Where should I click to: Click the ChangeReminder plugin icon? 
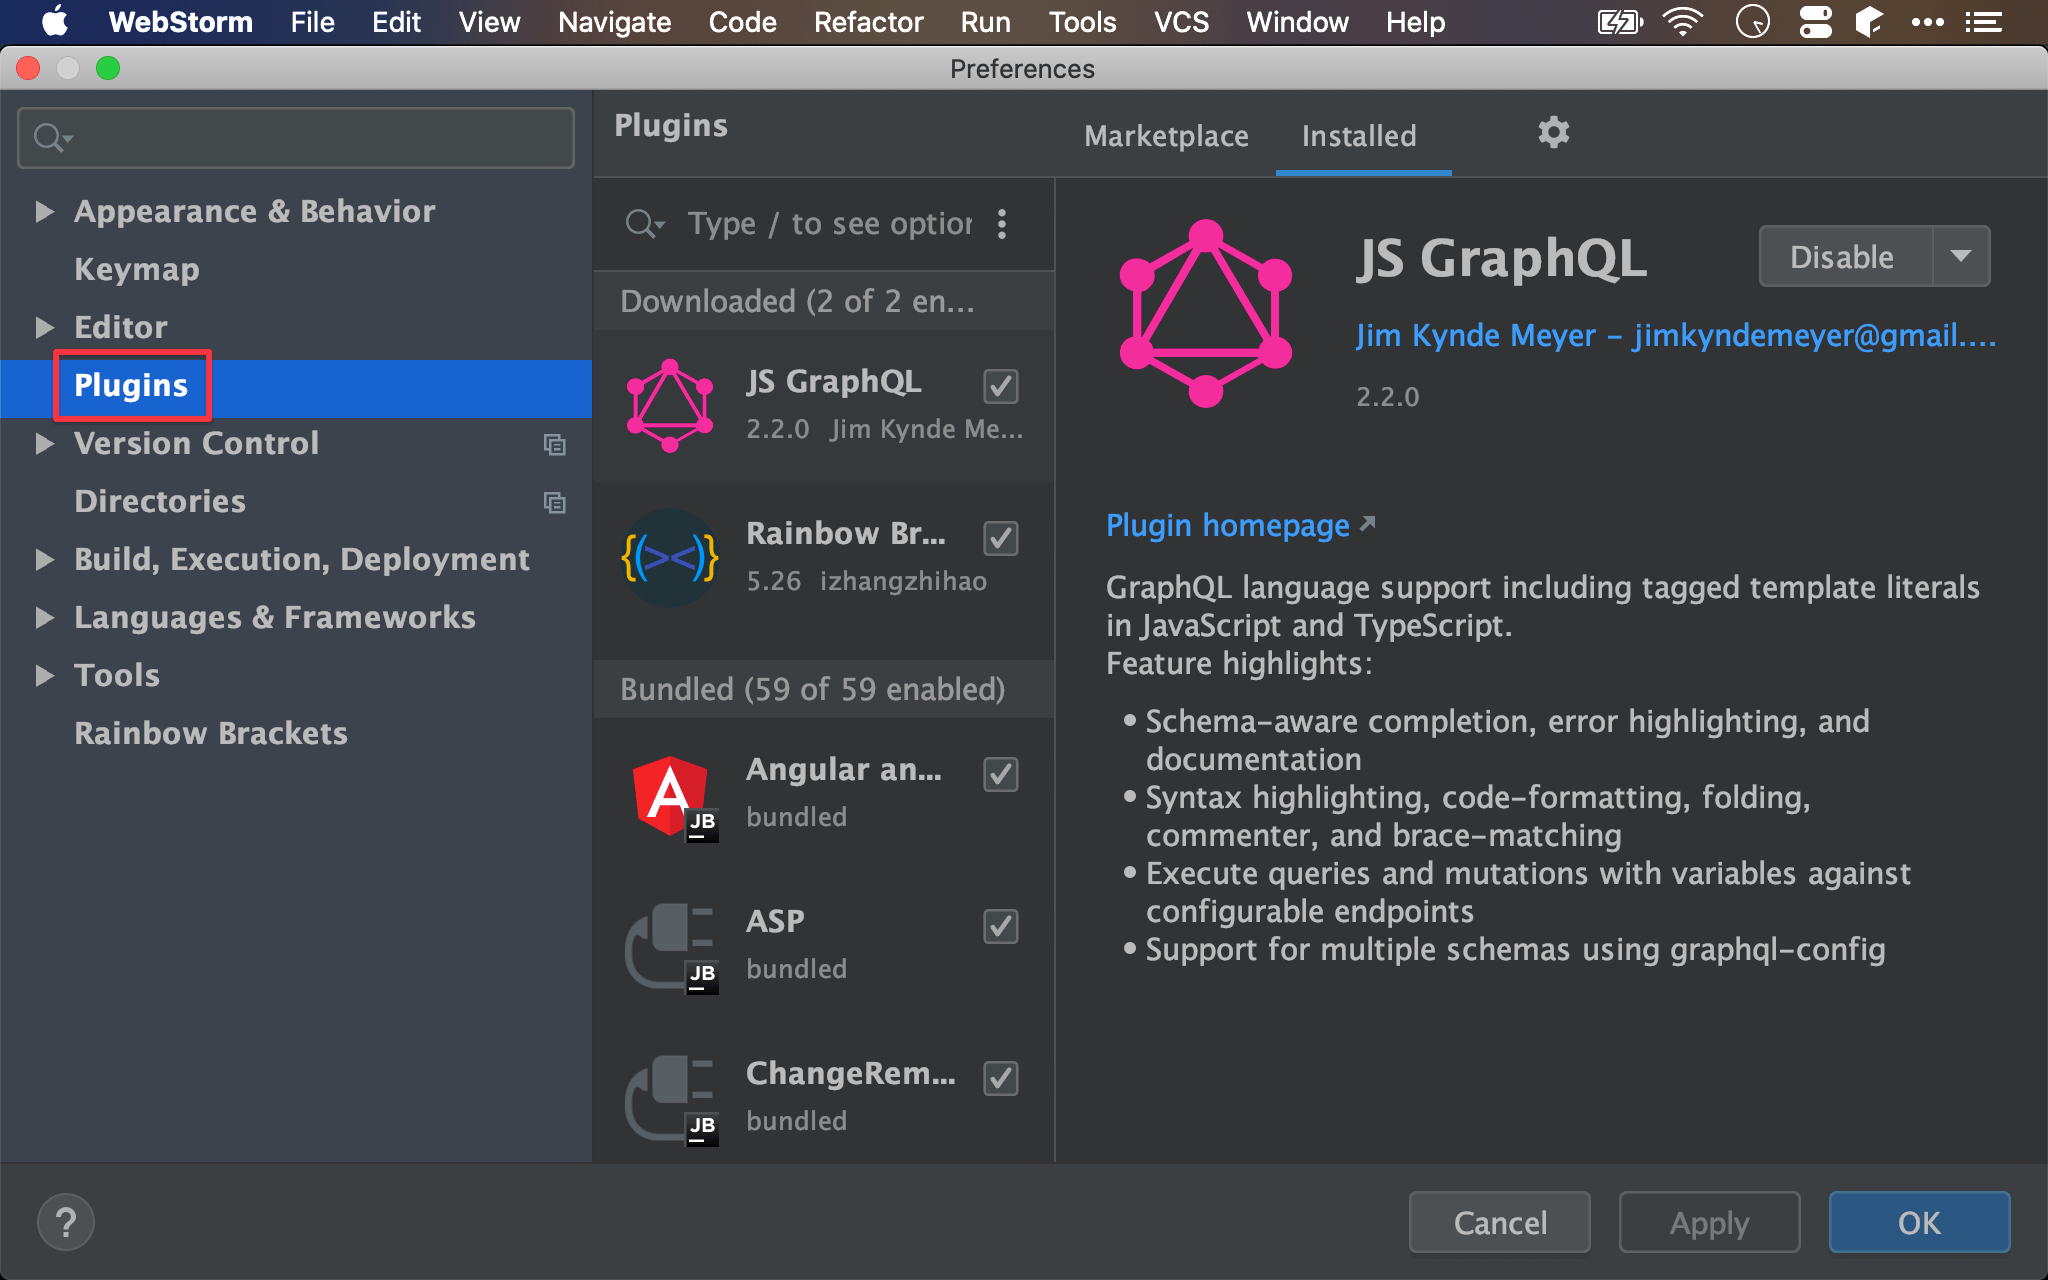pos(672,1100)
